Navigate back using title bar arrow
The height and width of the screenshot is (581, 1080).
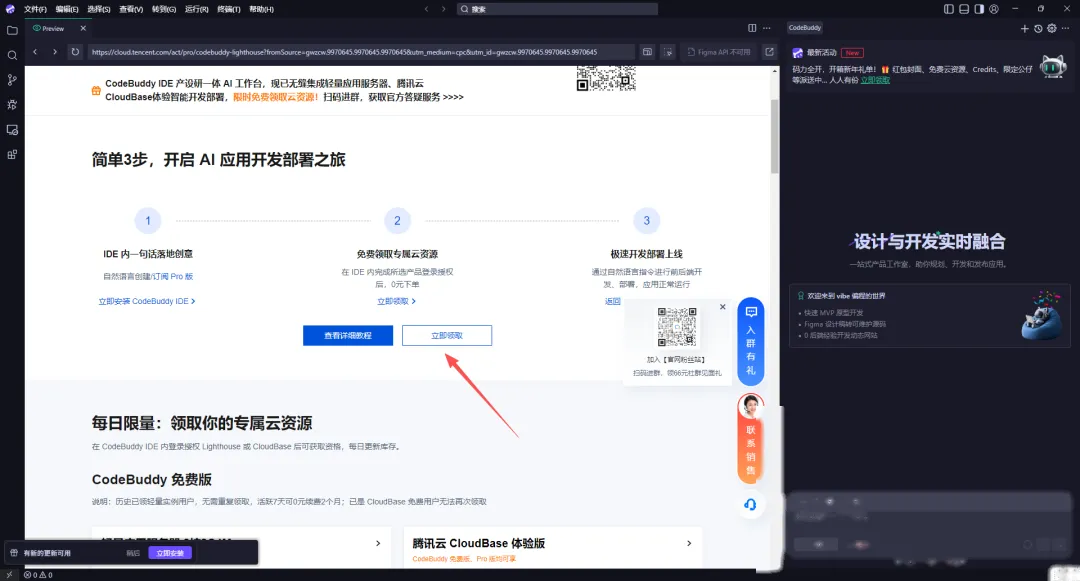pos(426,9)
